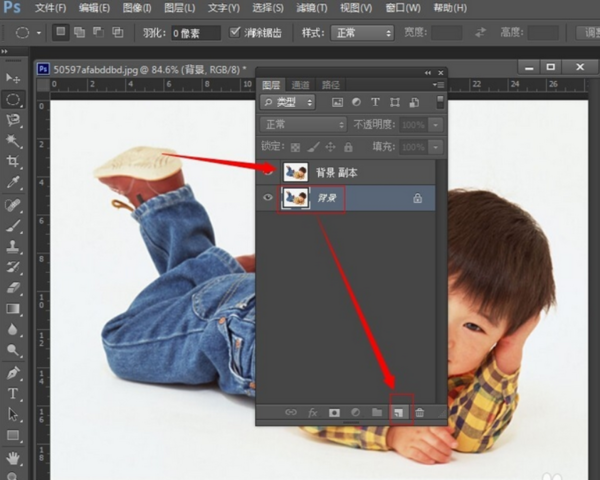Expand the 类型 filter type dropdown

tap(288, 102)
